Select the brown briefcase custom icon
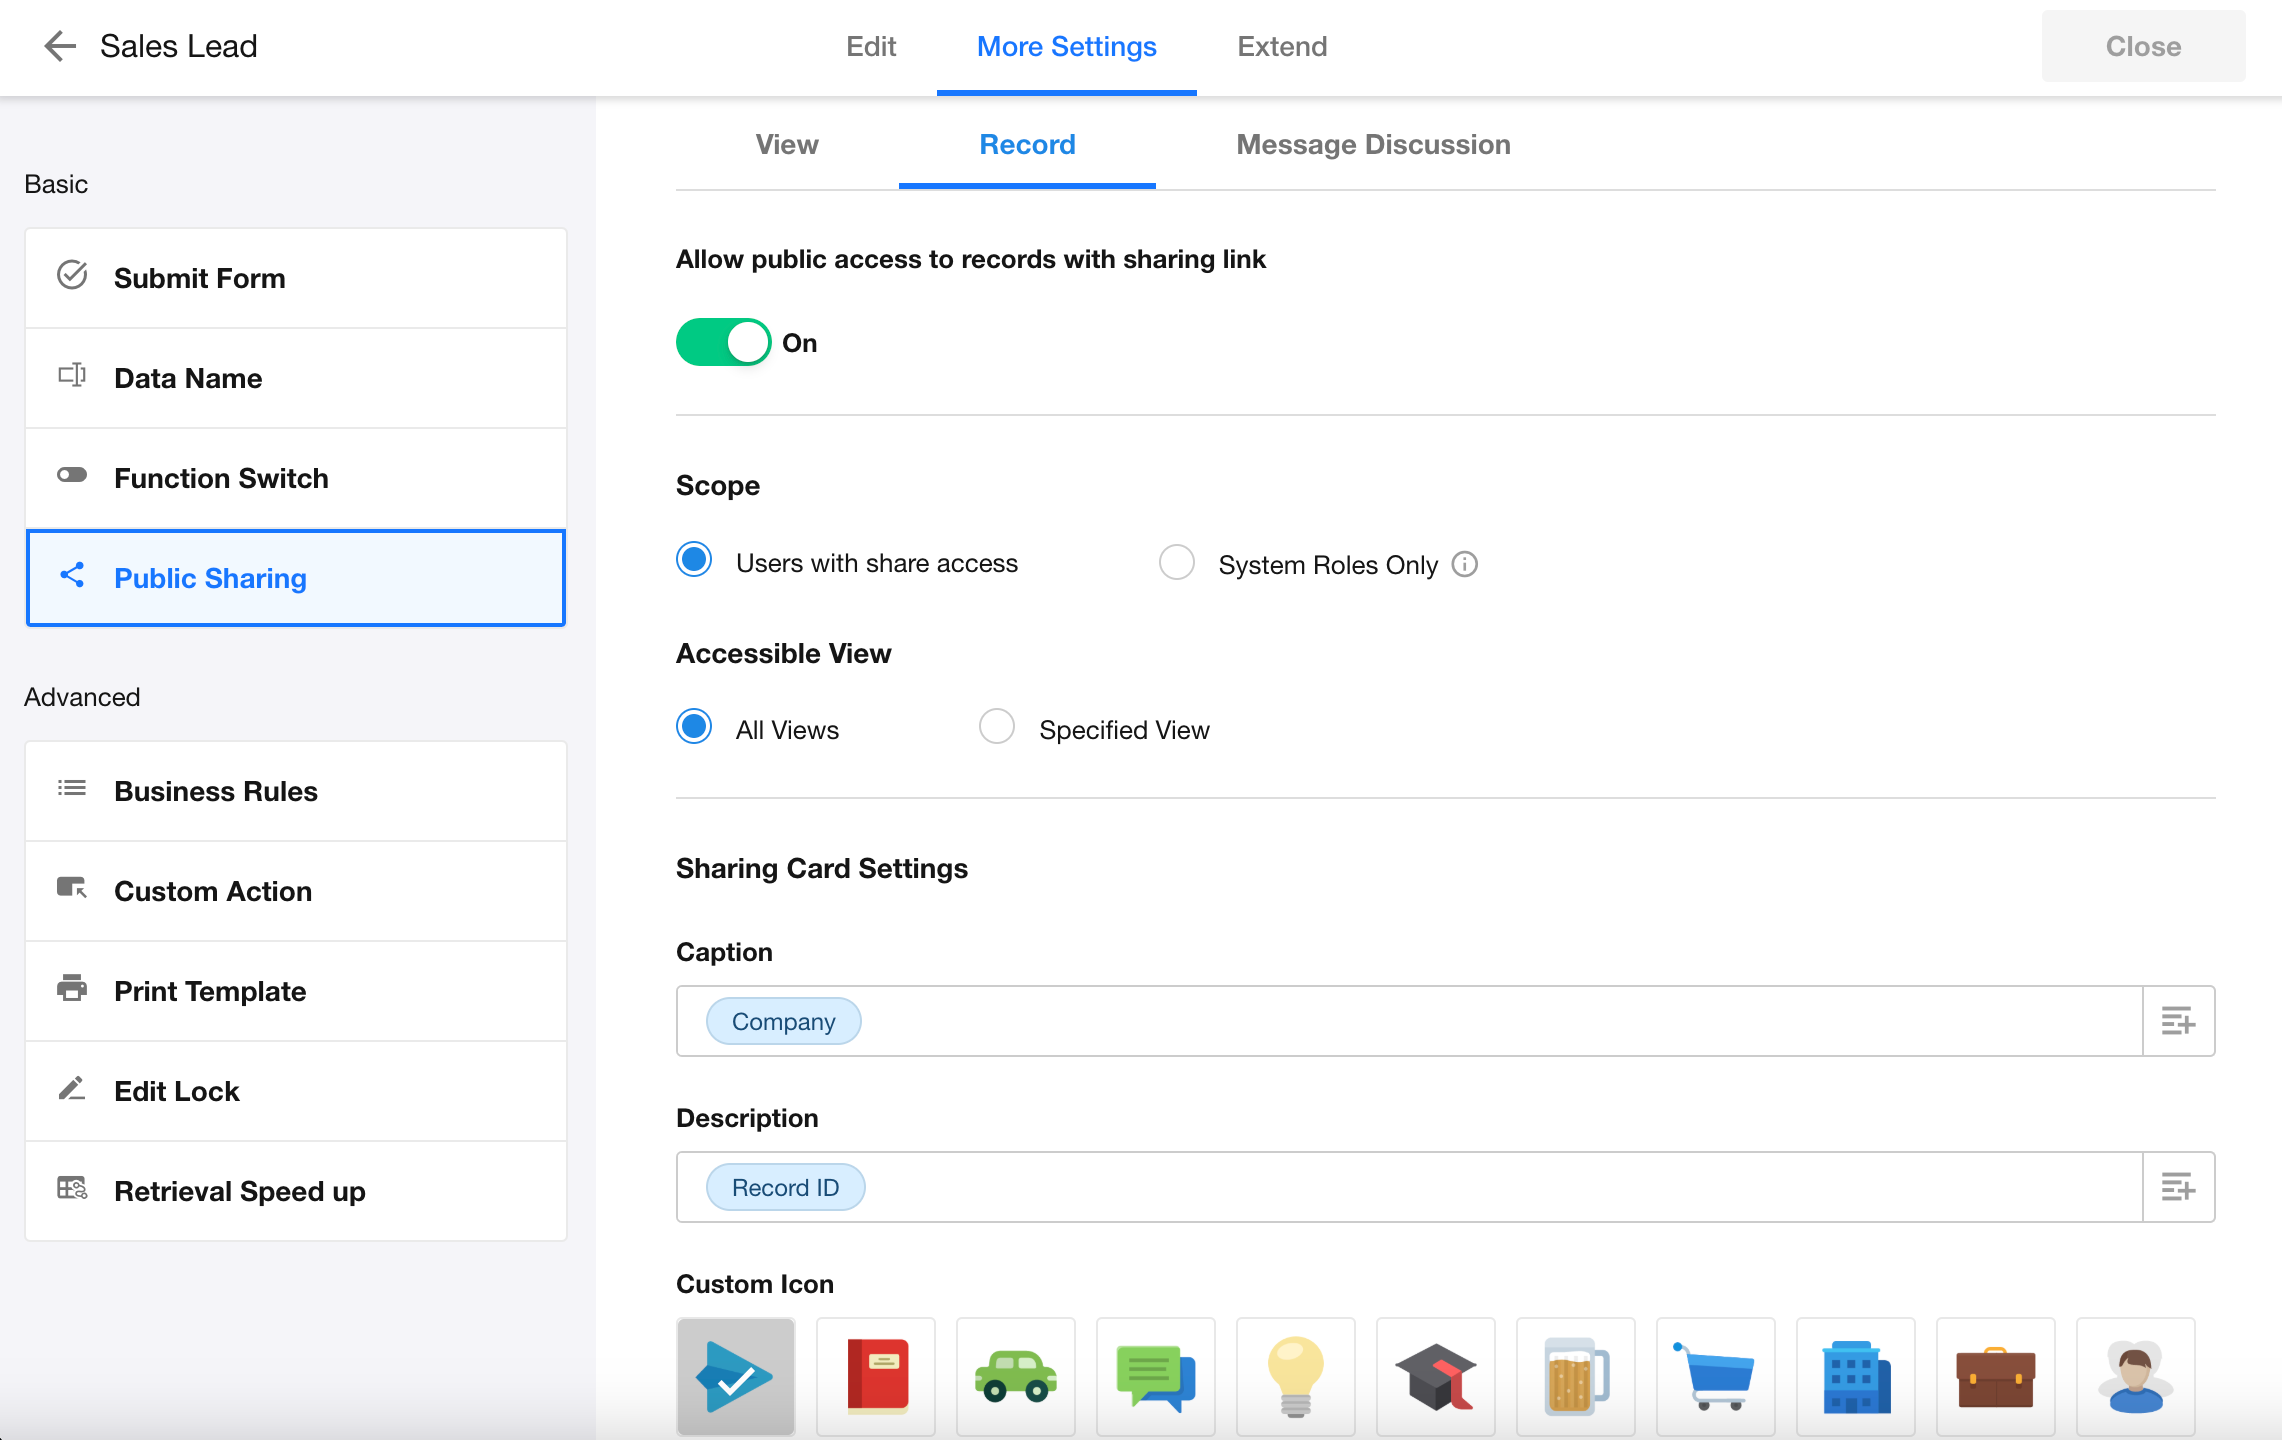 1995,1376
